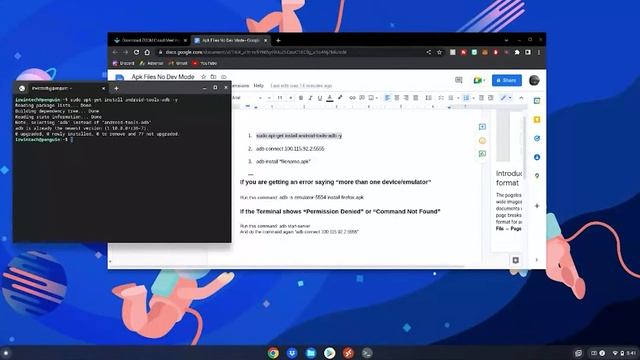Viewport: 640px width, 360px height.
Task: Open Google Maps in the side panel
Action: click(537, 176)
